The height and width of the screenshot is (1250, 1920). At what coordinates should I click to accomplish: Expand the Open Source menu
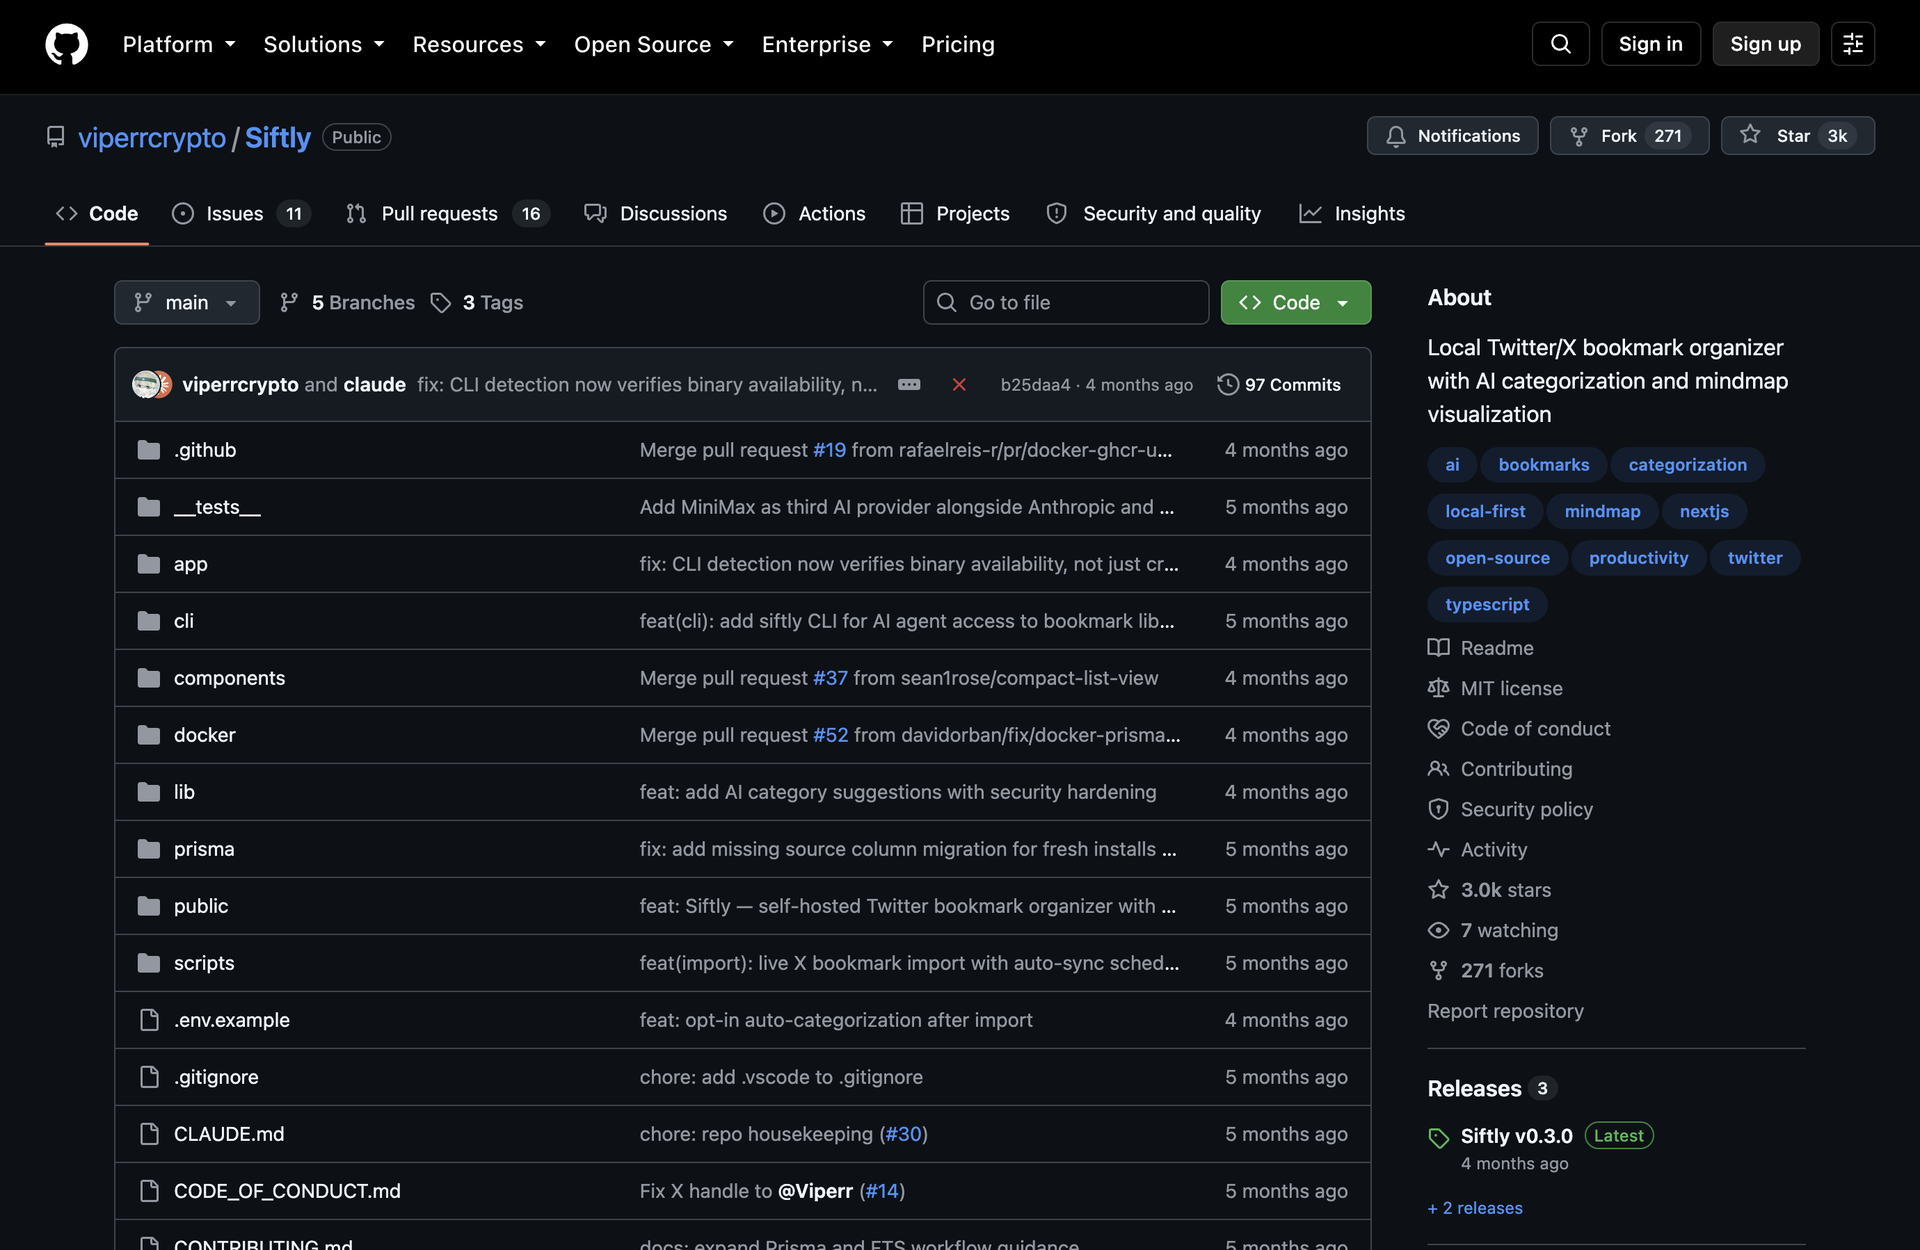point(654,44)
